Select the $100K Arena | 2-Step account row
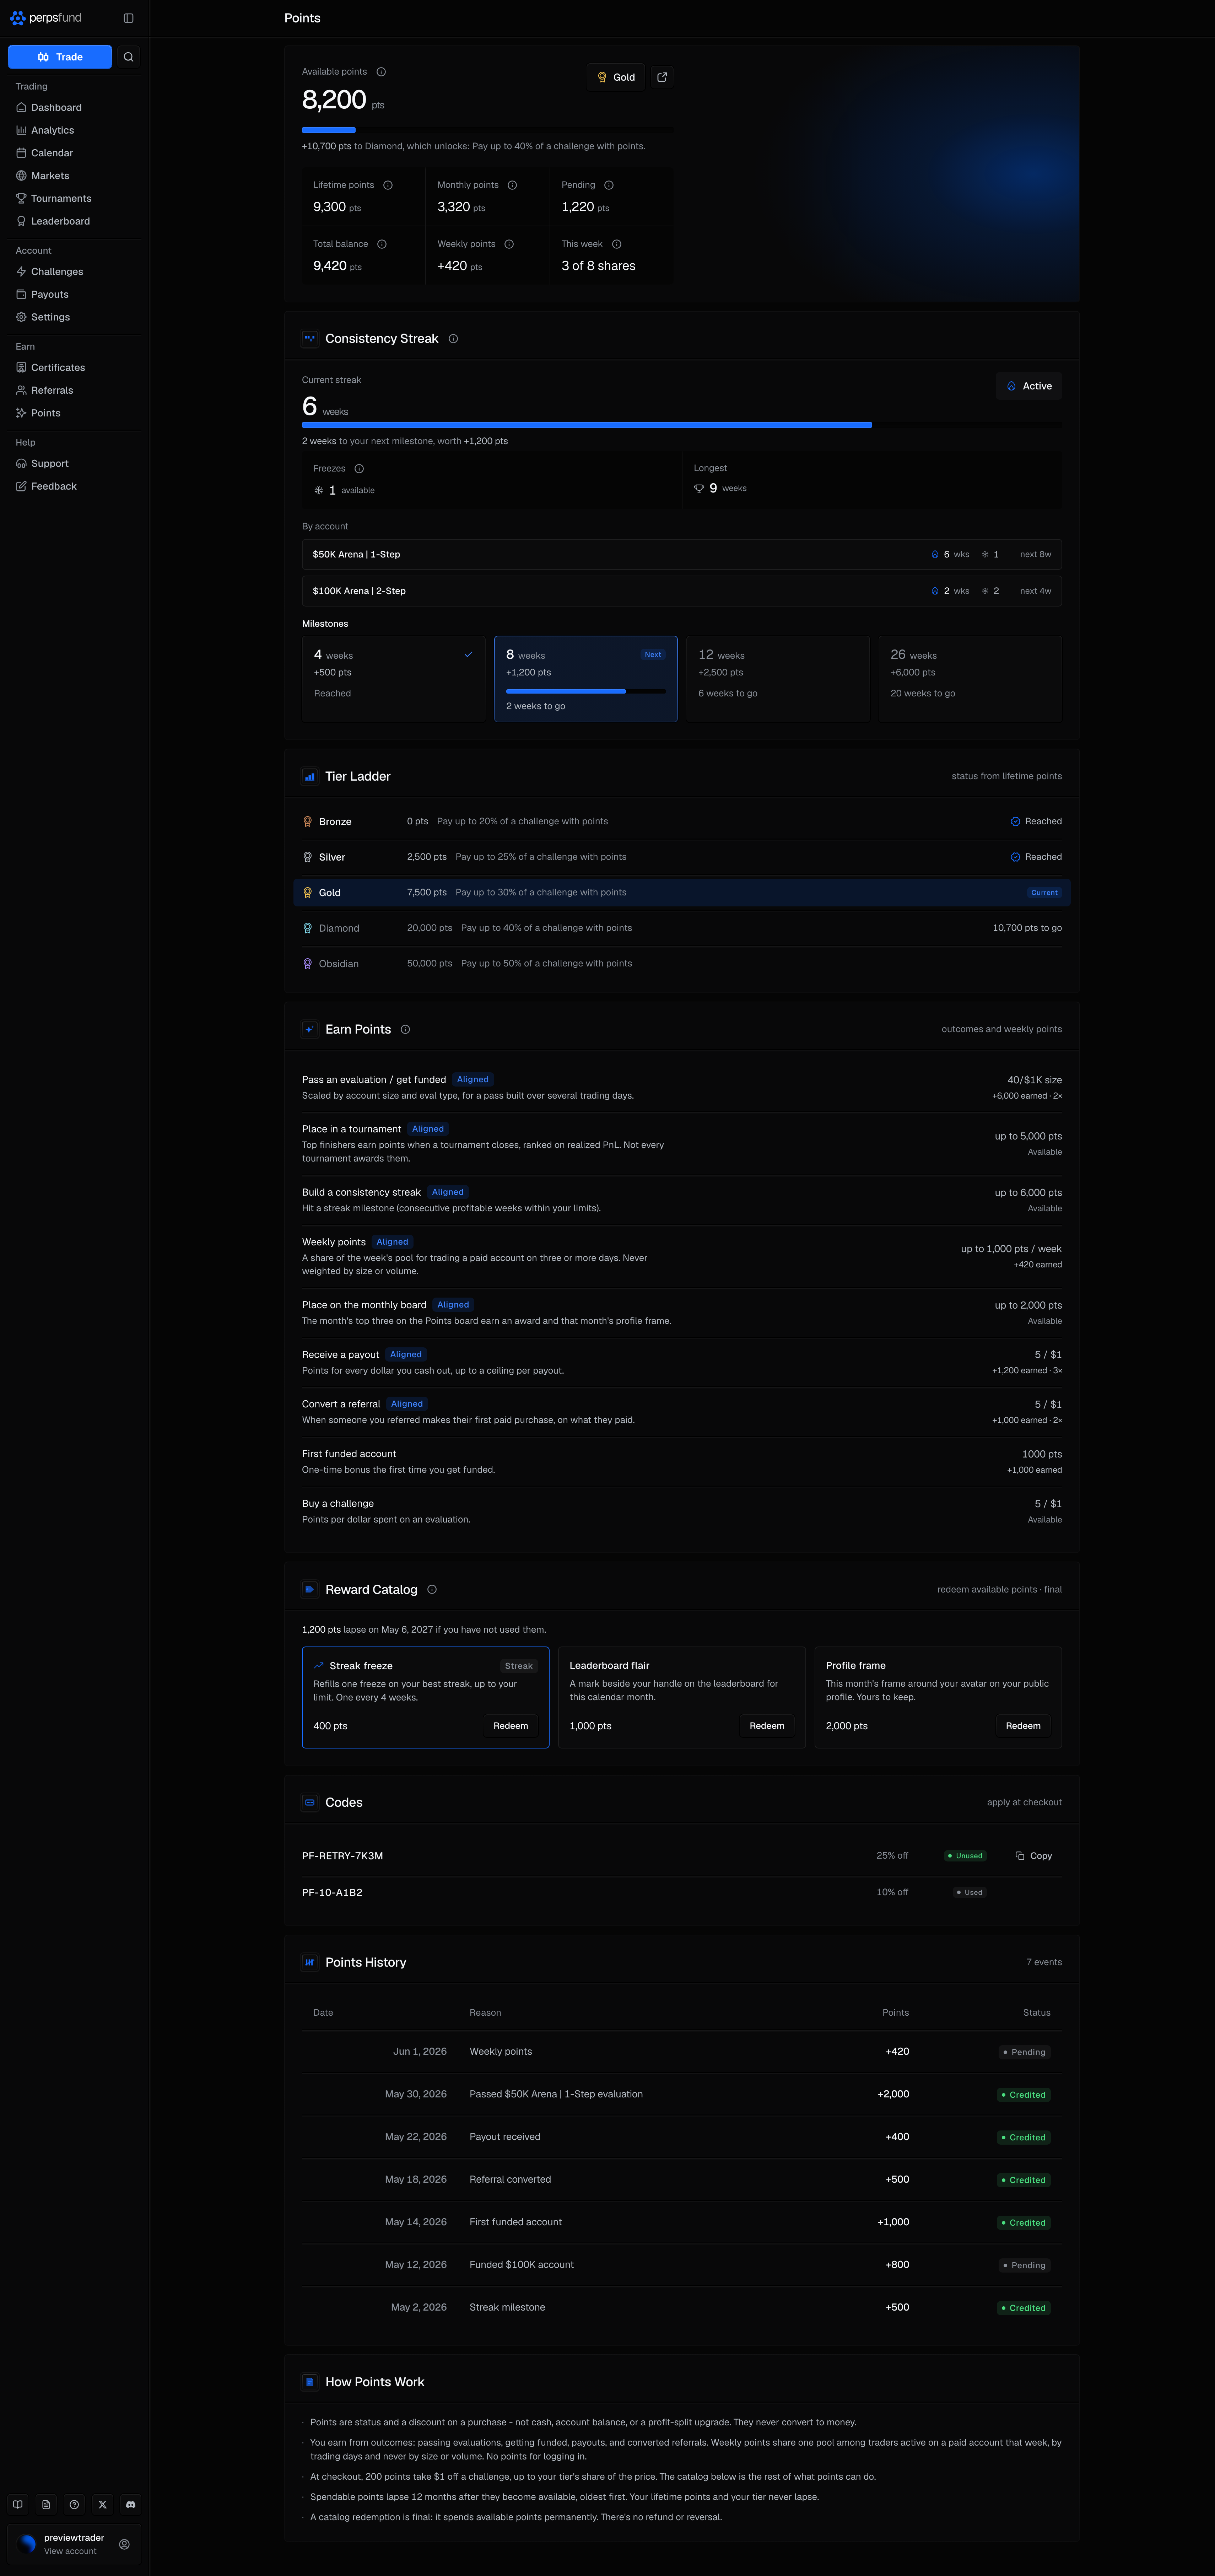This screenshot has width=1215, height=2576. pyautogui.click(x=682, y=591)
